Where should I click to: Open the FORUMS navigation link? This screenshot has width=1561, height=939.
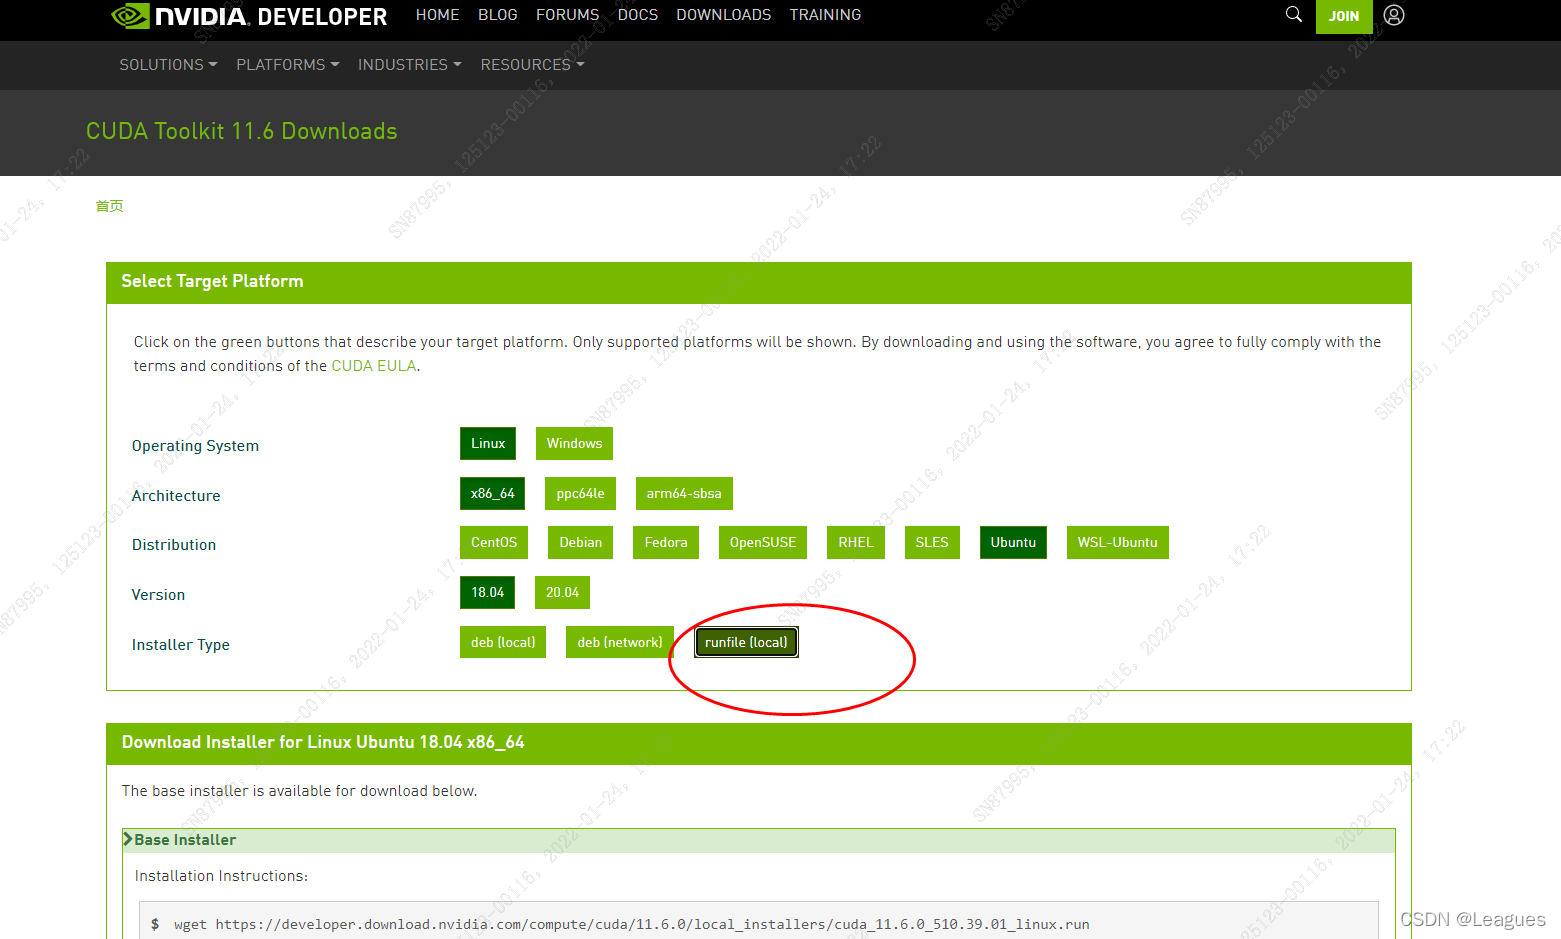pyautogui.click(x=567, y=15)
